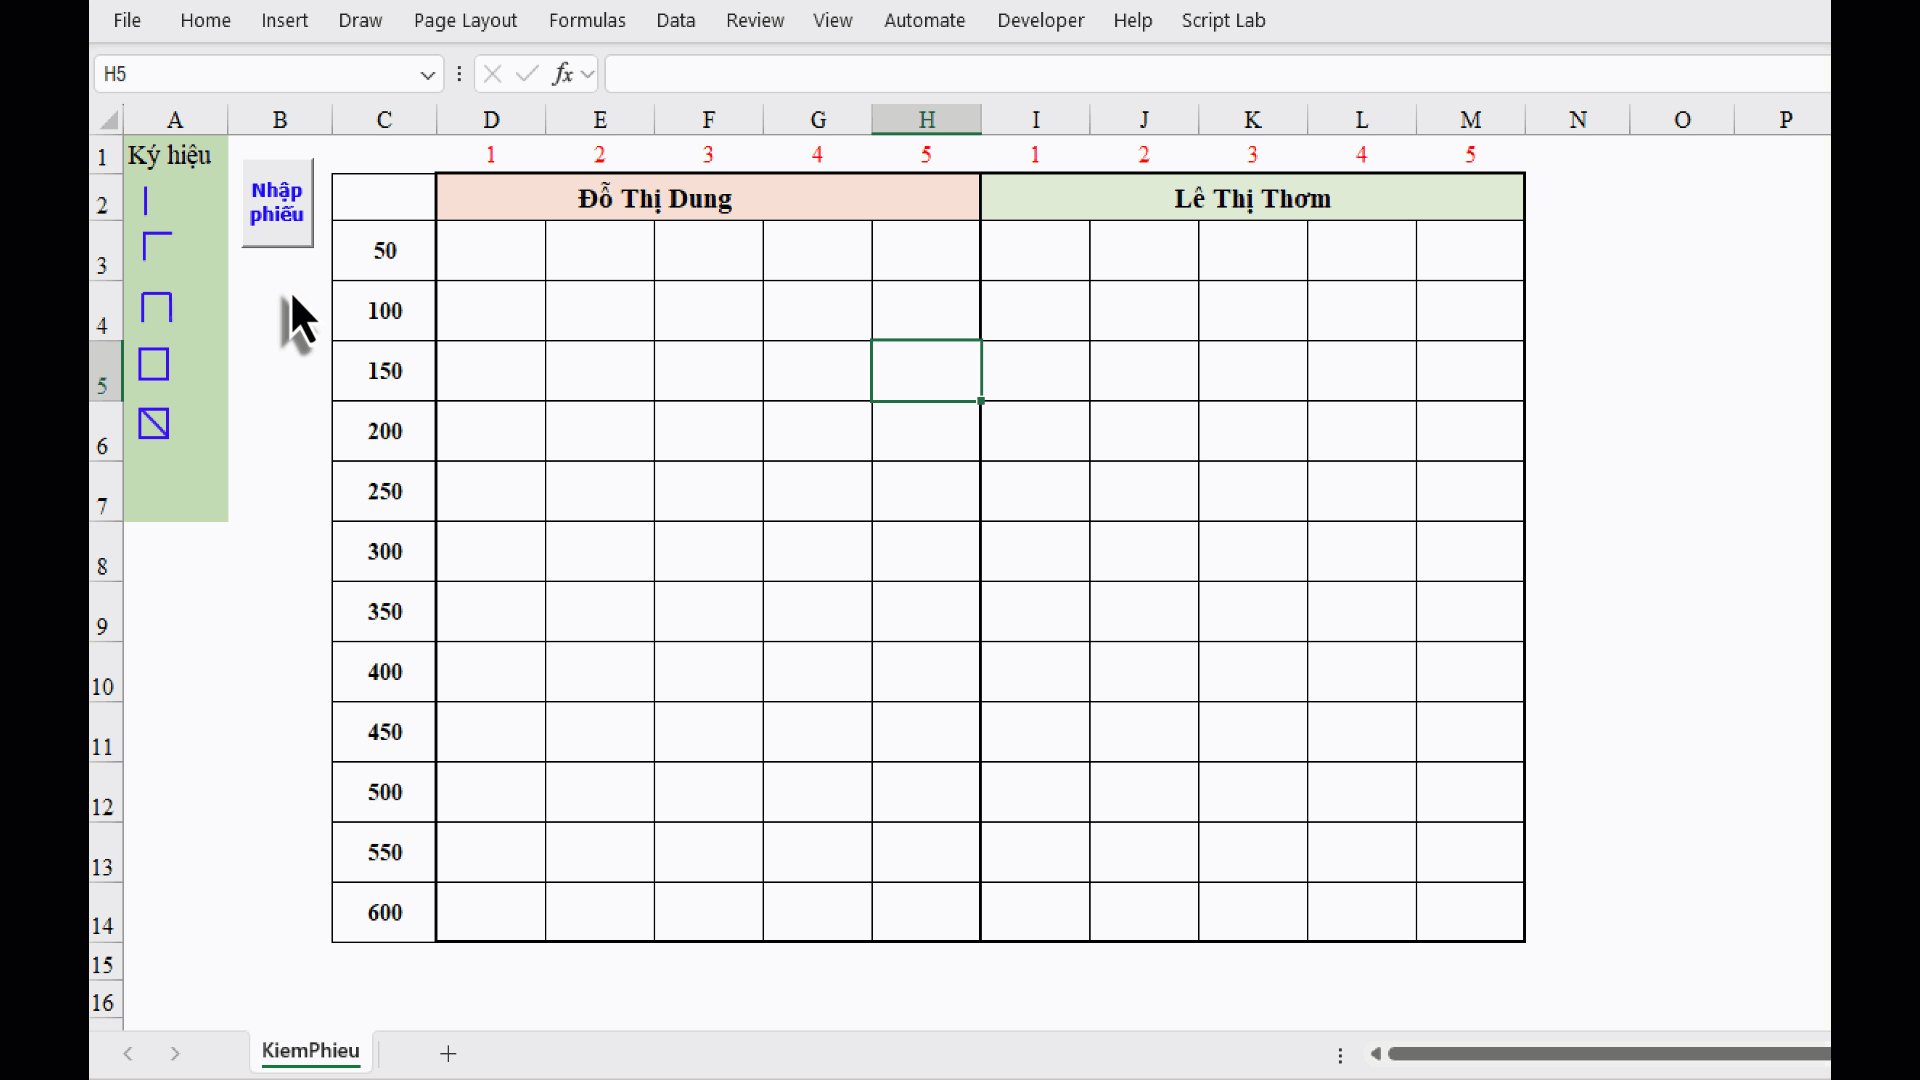Click the square symbol in column A
Image resolution: width=1920 pixels, height=1080 pixels.
pos(154,364)
